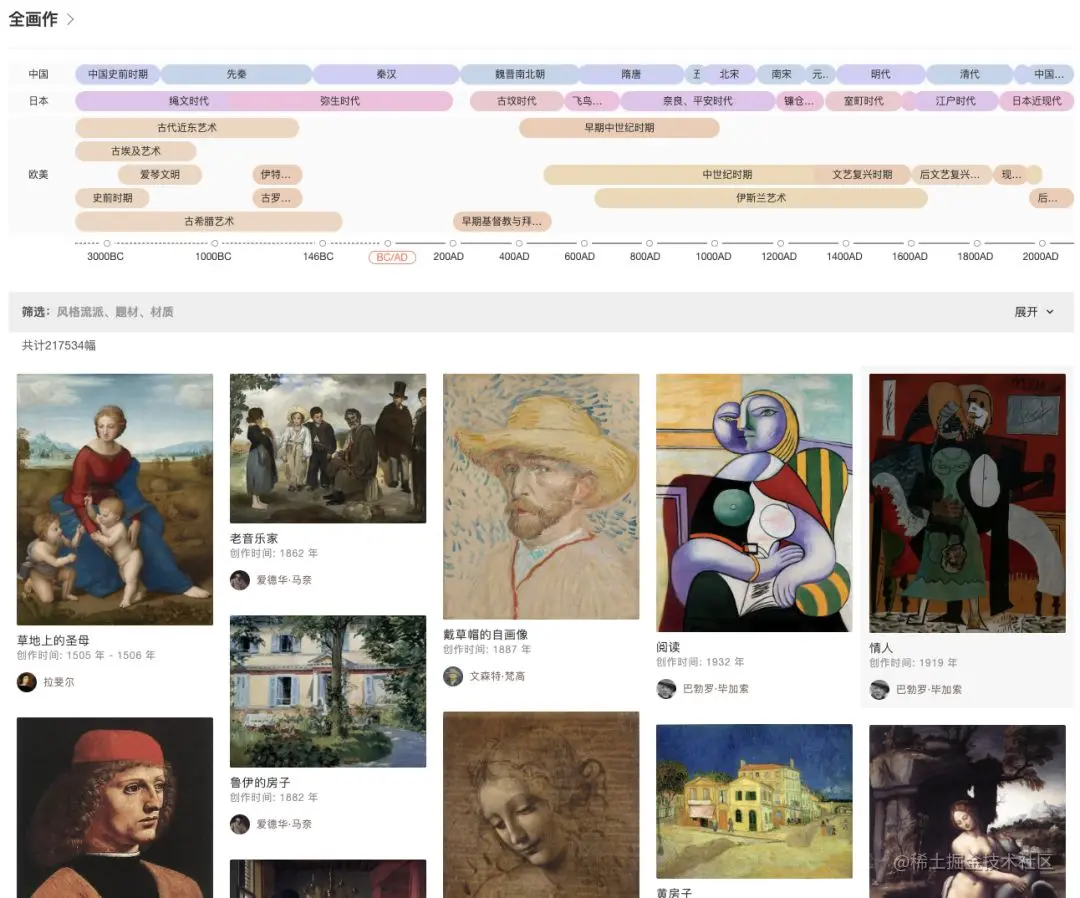This screenshot has height=898, width=1080.
Task: Open the 鲁伊的房子 painting thumbnail
Action: (x=328, y=691)
